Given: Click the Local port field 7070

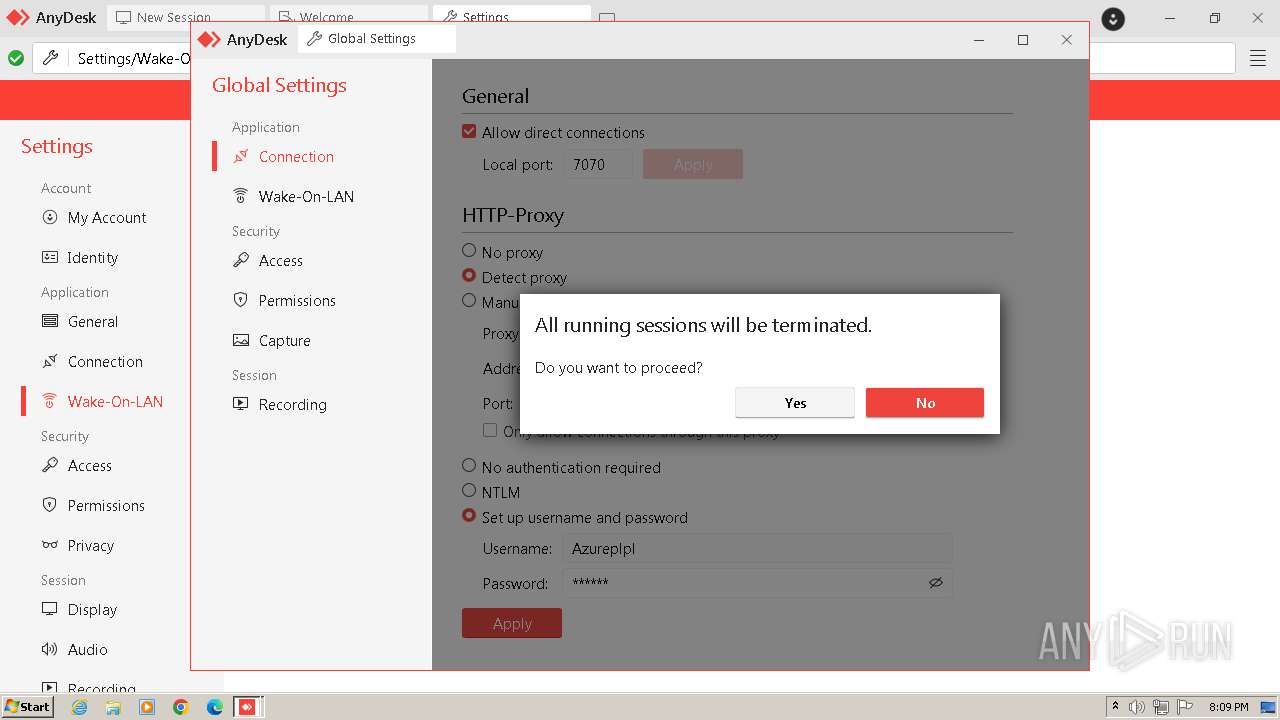Looking at the screenshot, I should point(598,164).
